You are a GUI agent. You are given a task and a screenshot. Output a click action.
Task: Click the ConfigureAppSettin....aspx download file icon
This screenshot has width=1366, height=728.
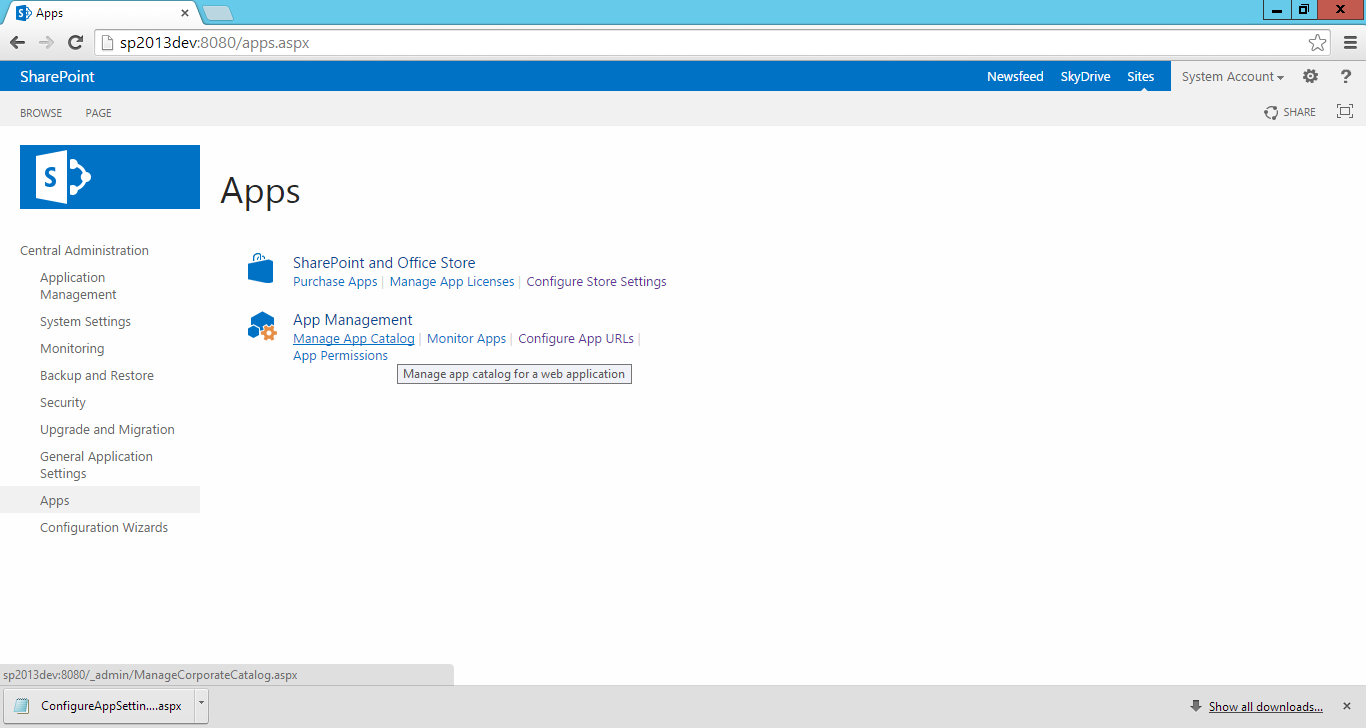coord(22,706)
